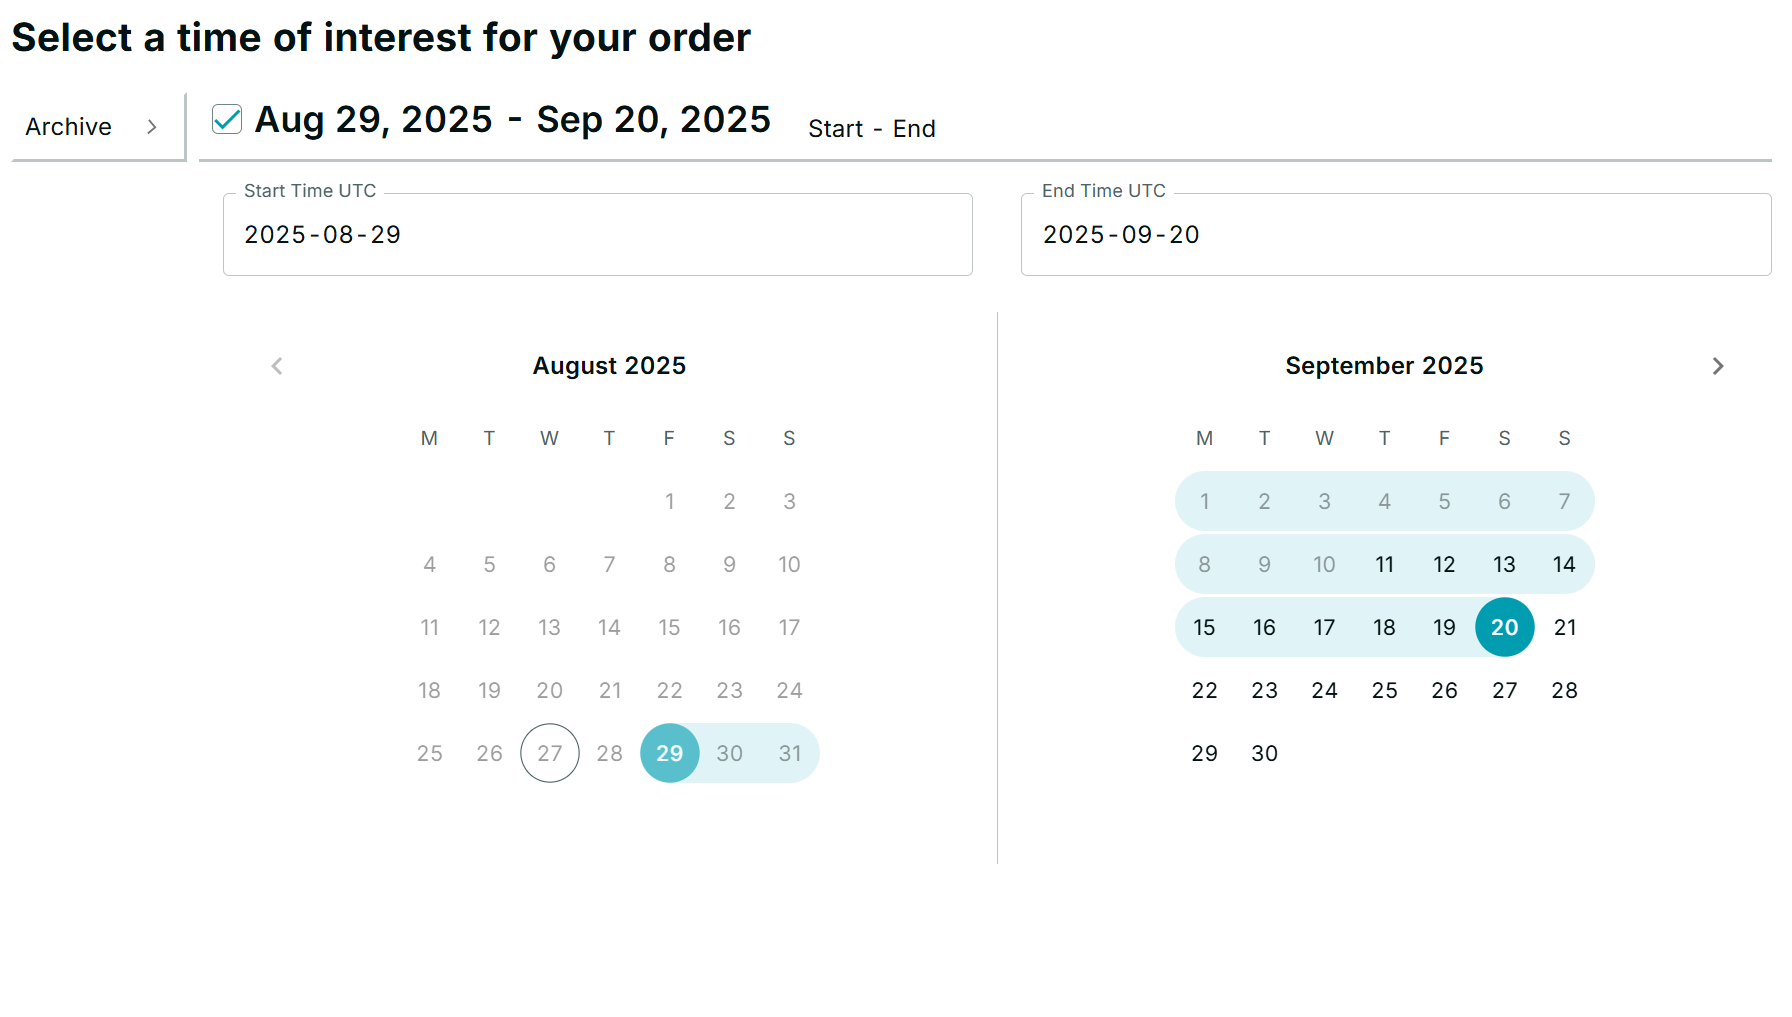Uncheck the date range checkbox

coord(227,120)
